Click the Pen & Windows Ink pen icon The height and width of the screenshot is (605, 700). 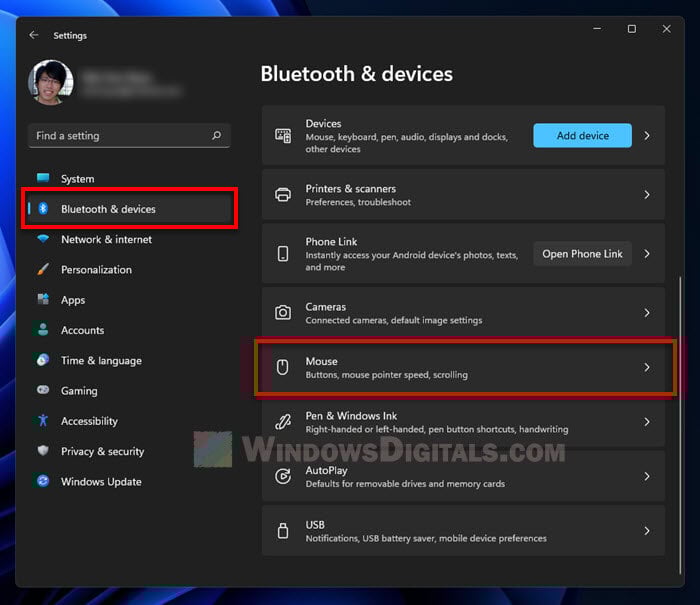click(x=283, y=421)
